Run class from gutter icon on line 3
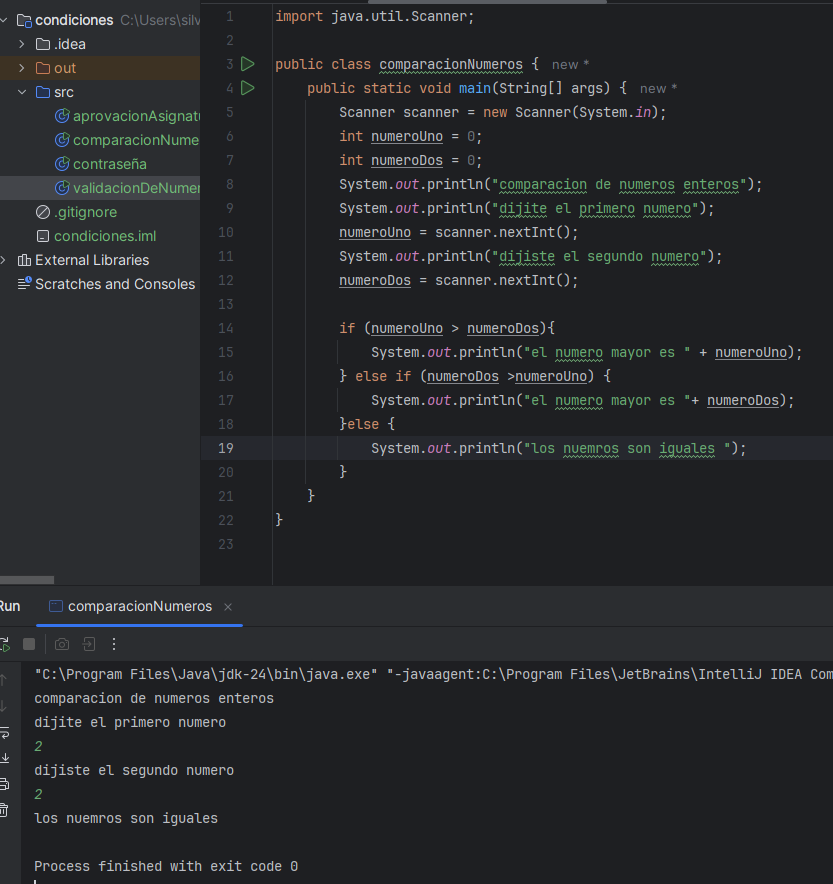833x884 pixels. (x=247, y=64)
